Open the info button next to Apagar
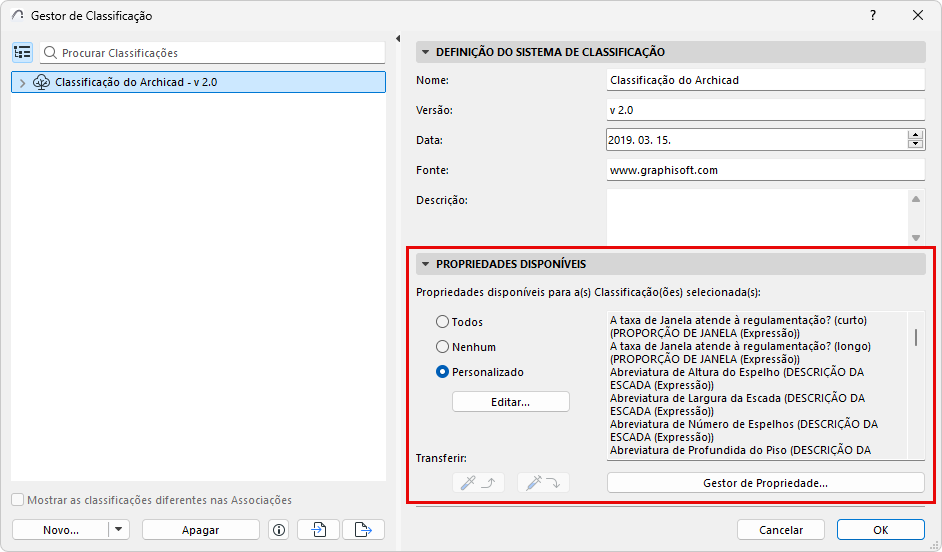 point(279,530)
